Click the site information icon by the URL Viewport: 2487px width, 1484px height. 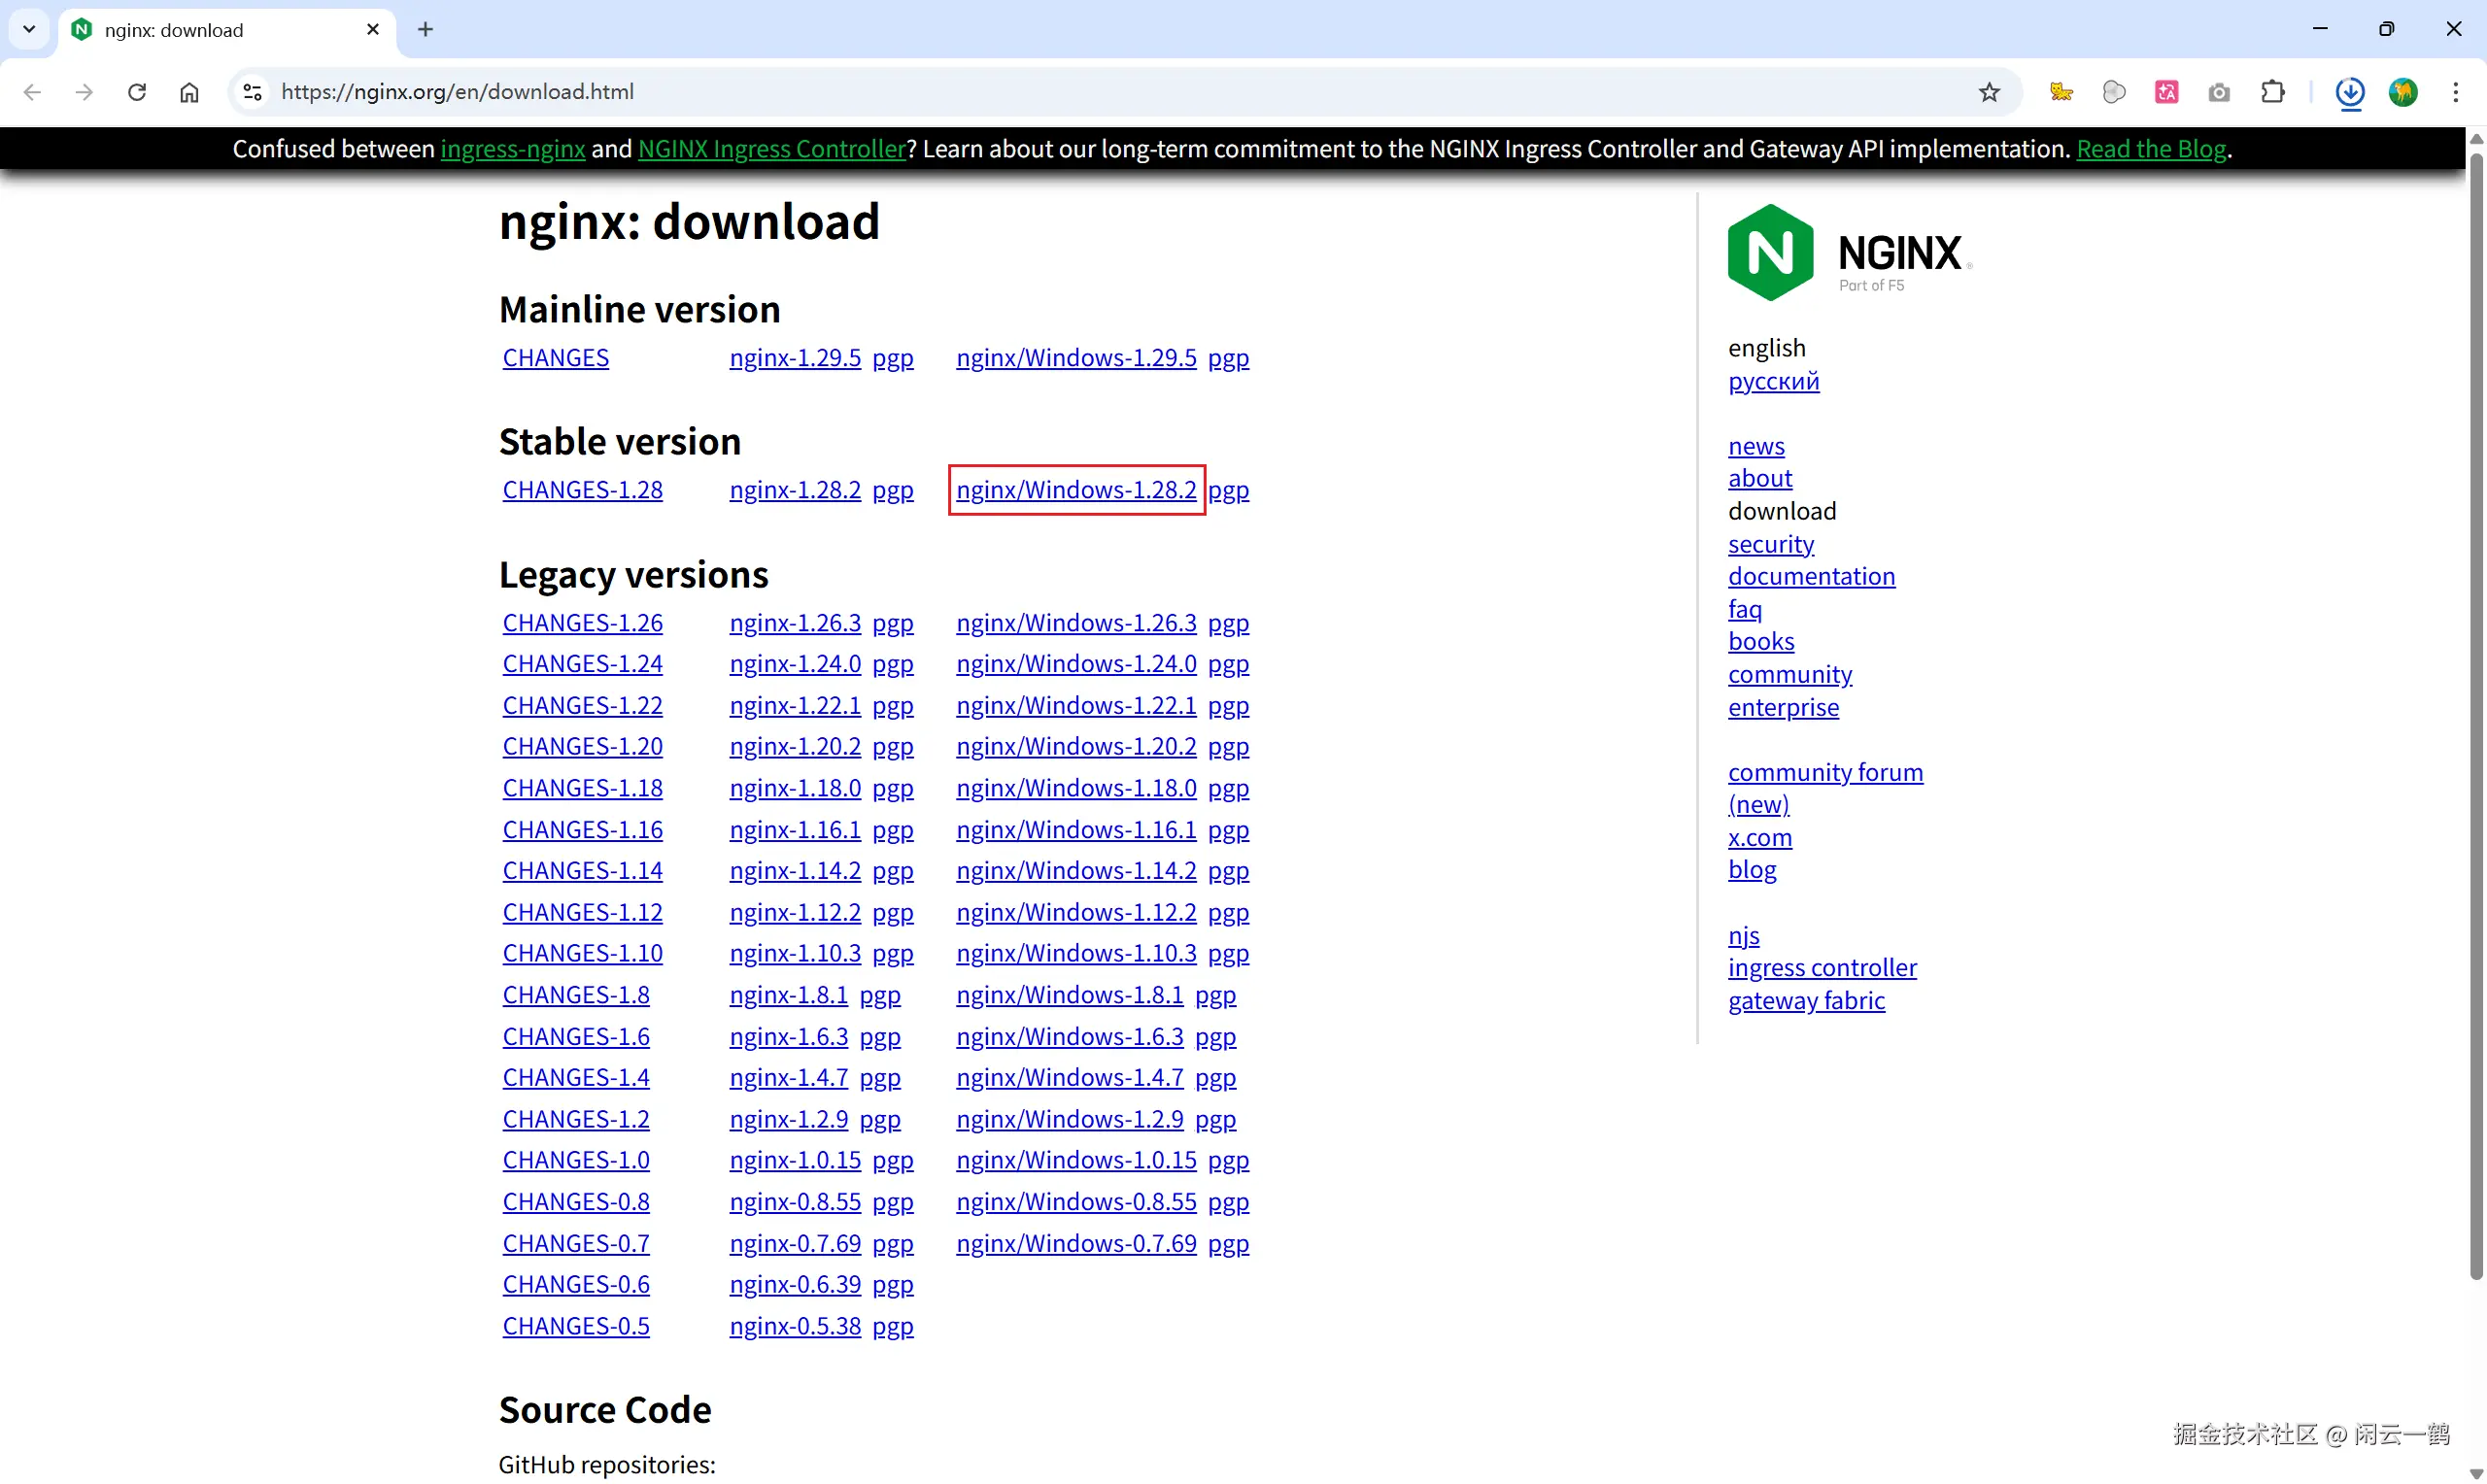click(252, 92)
